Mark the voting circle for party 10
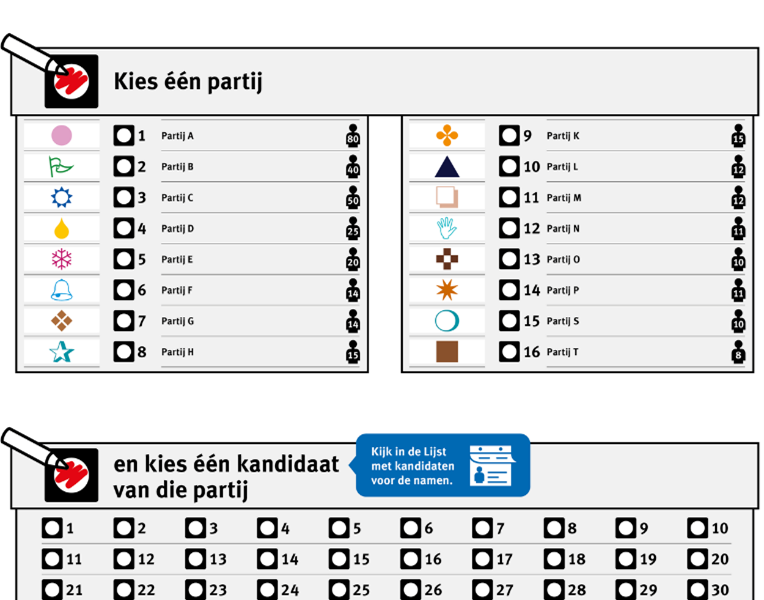The height and width of the screenshot is (600, 764). [509, 167]
